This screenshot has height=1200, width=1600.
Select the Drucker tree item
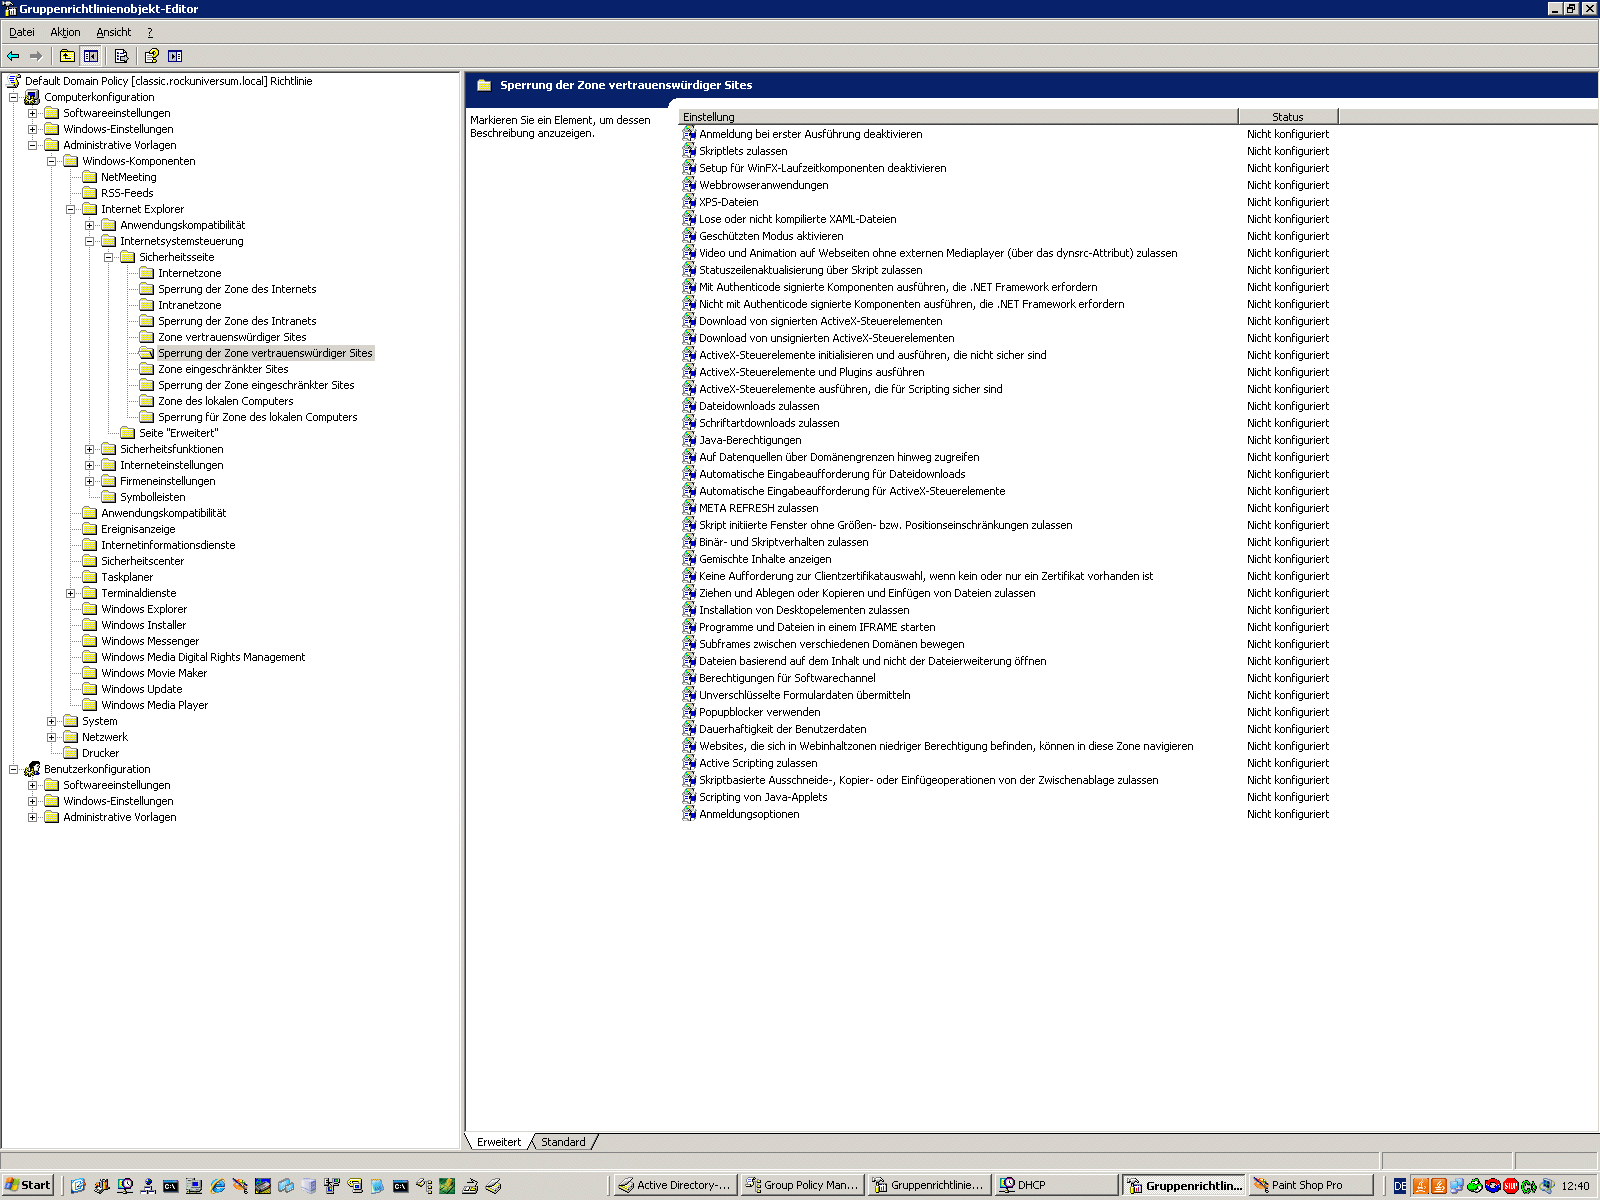(x=100, y=753)
